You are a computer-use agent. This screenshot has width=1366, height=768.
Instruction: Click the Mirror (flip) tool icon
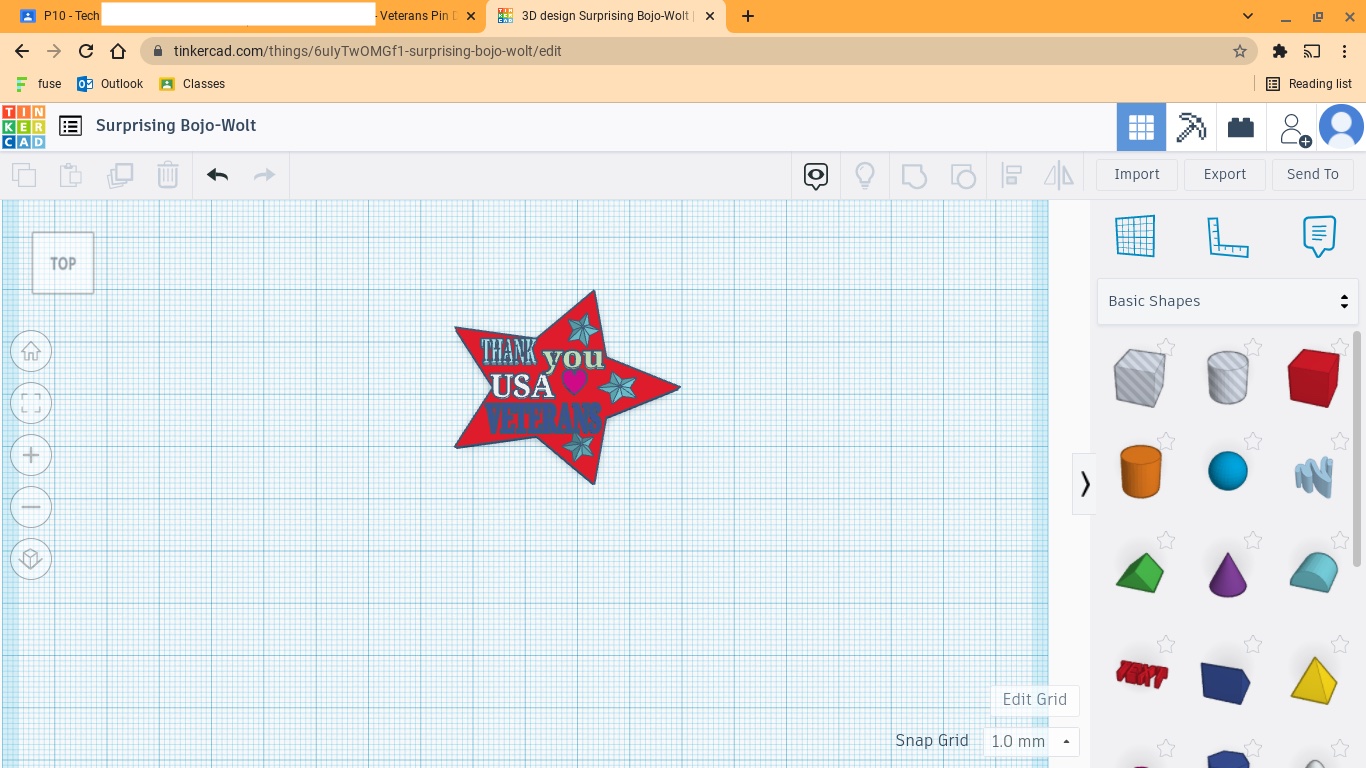(1059, 176)
